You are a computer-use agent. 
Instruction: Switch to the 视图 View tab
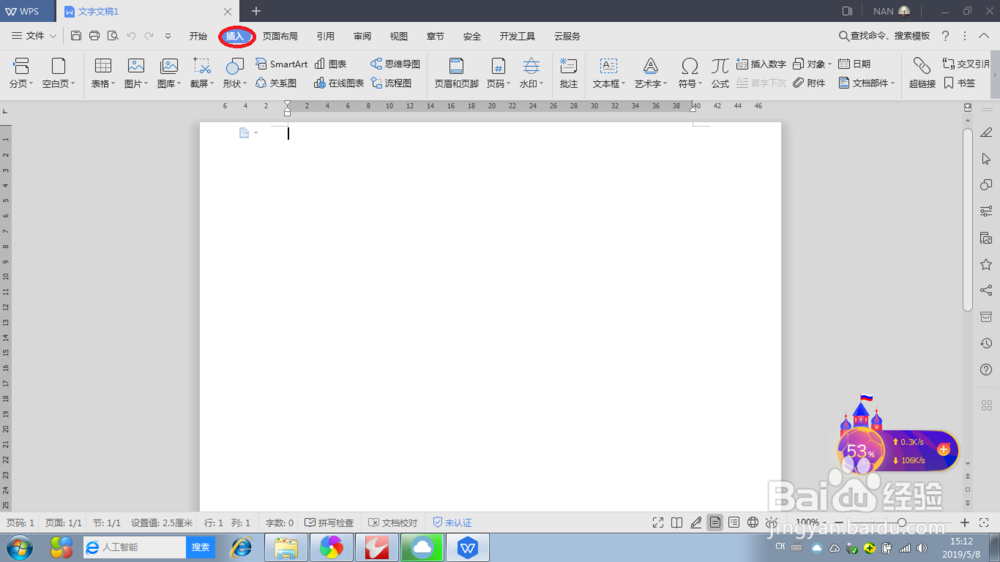click(399, 36)
